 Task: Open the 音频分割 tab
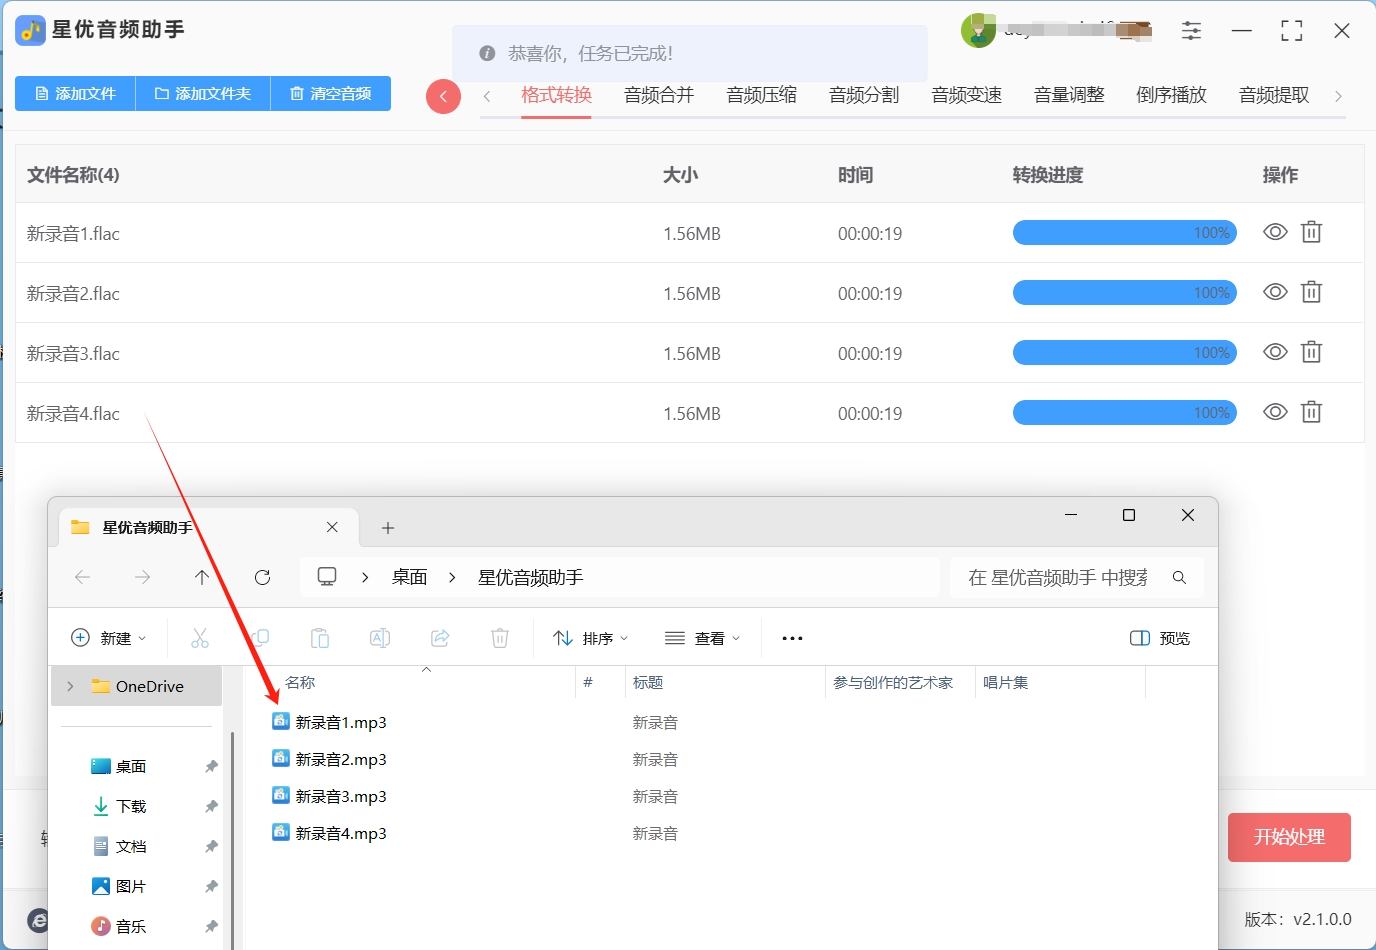[x=864, y=95]
